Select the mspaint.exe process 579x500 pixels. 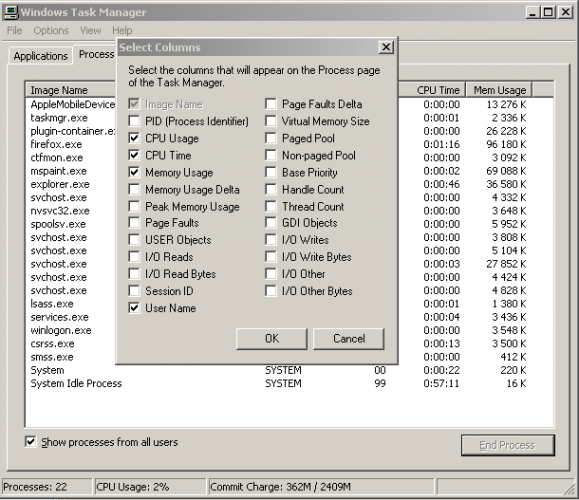(x=59, y=171)
